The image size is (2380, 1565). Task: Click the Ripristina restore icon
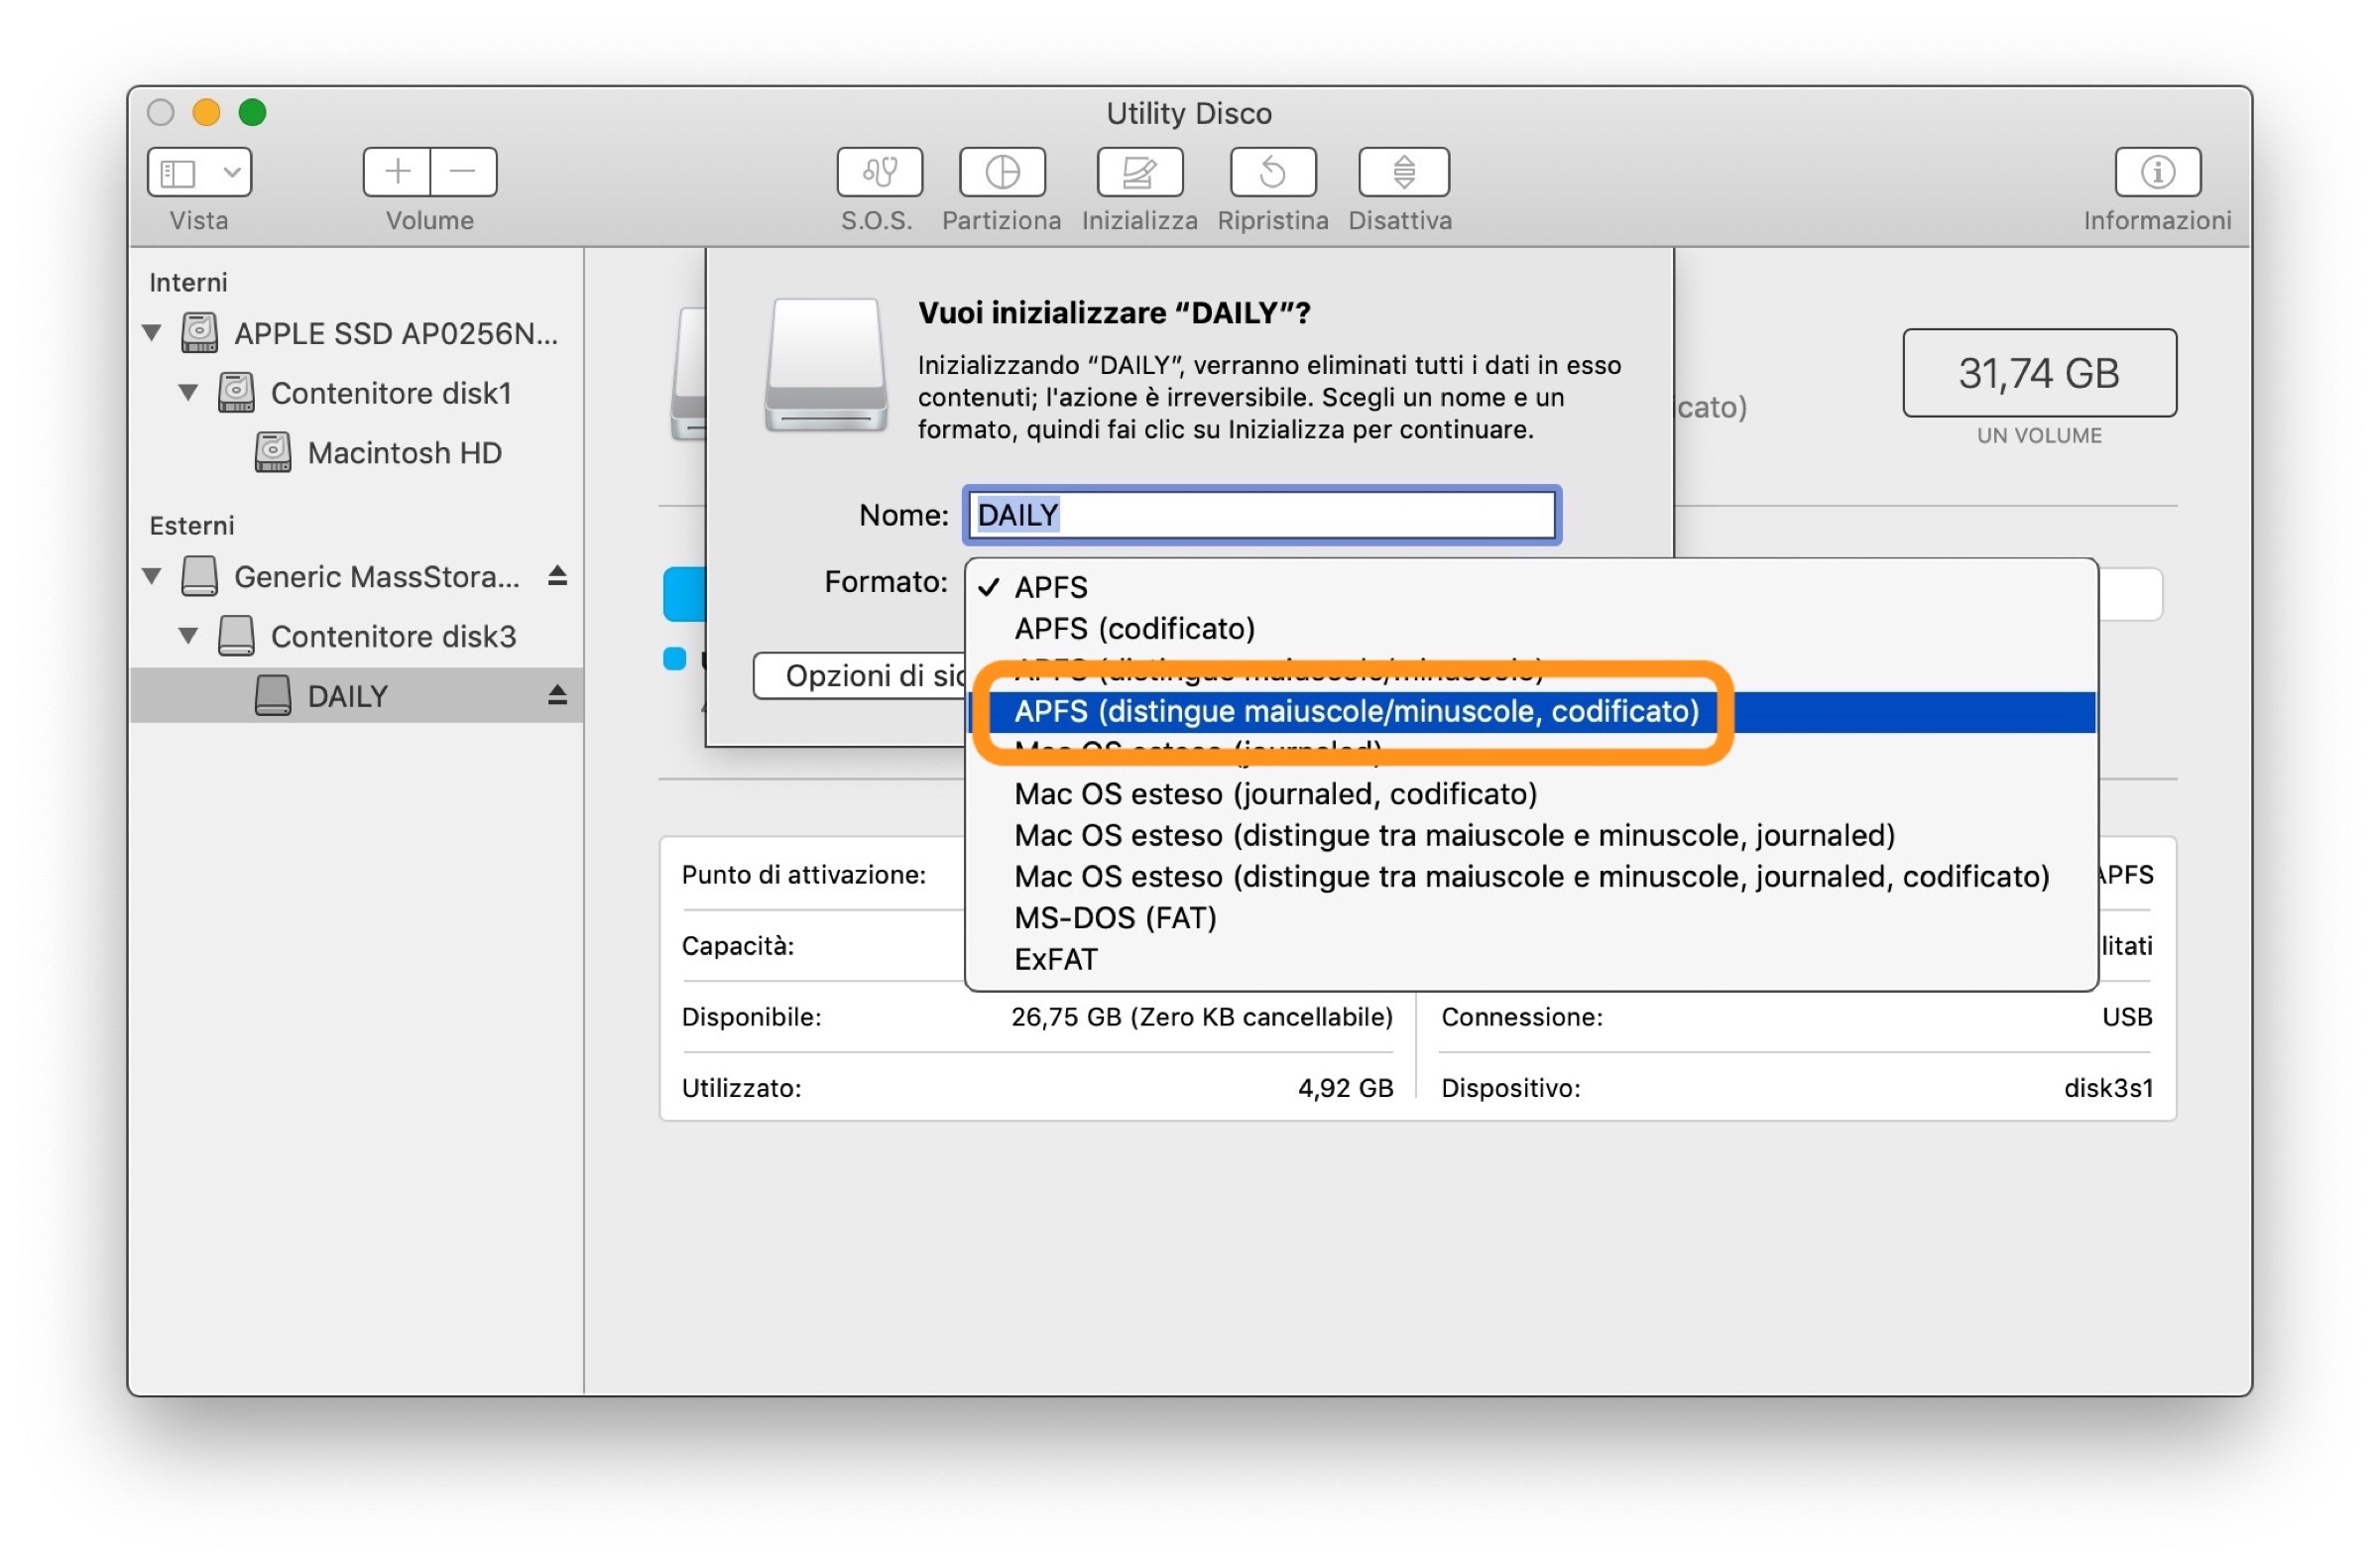click(x=1273, y=172)
